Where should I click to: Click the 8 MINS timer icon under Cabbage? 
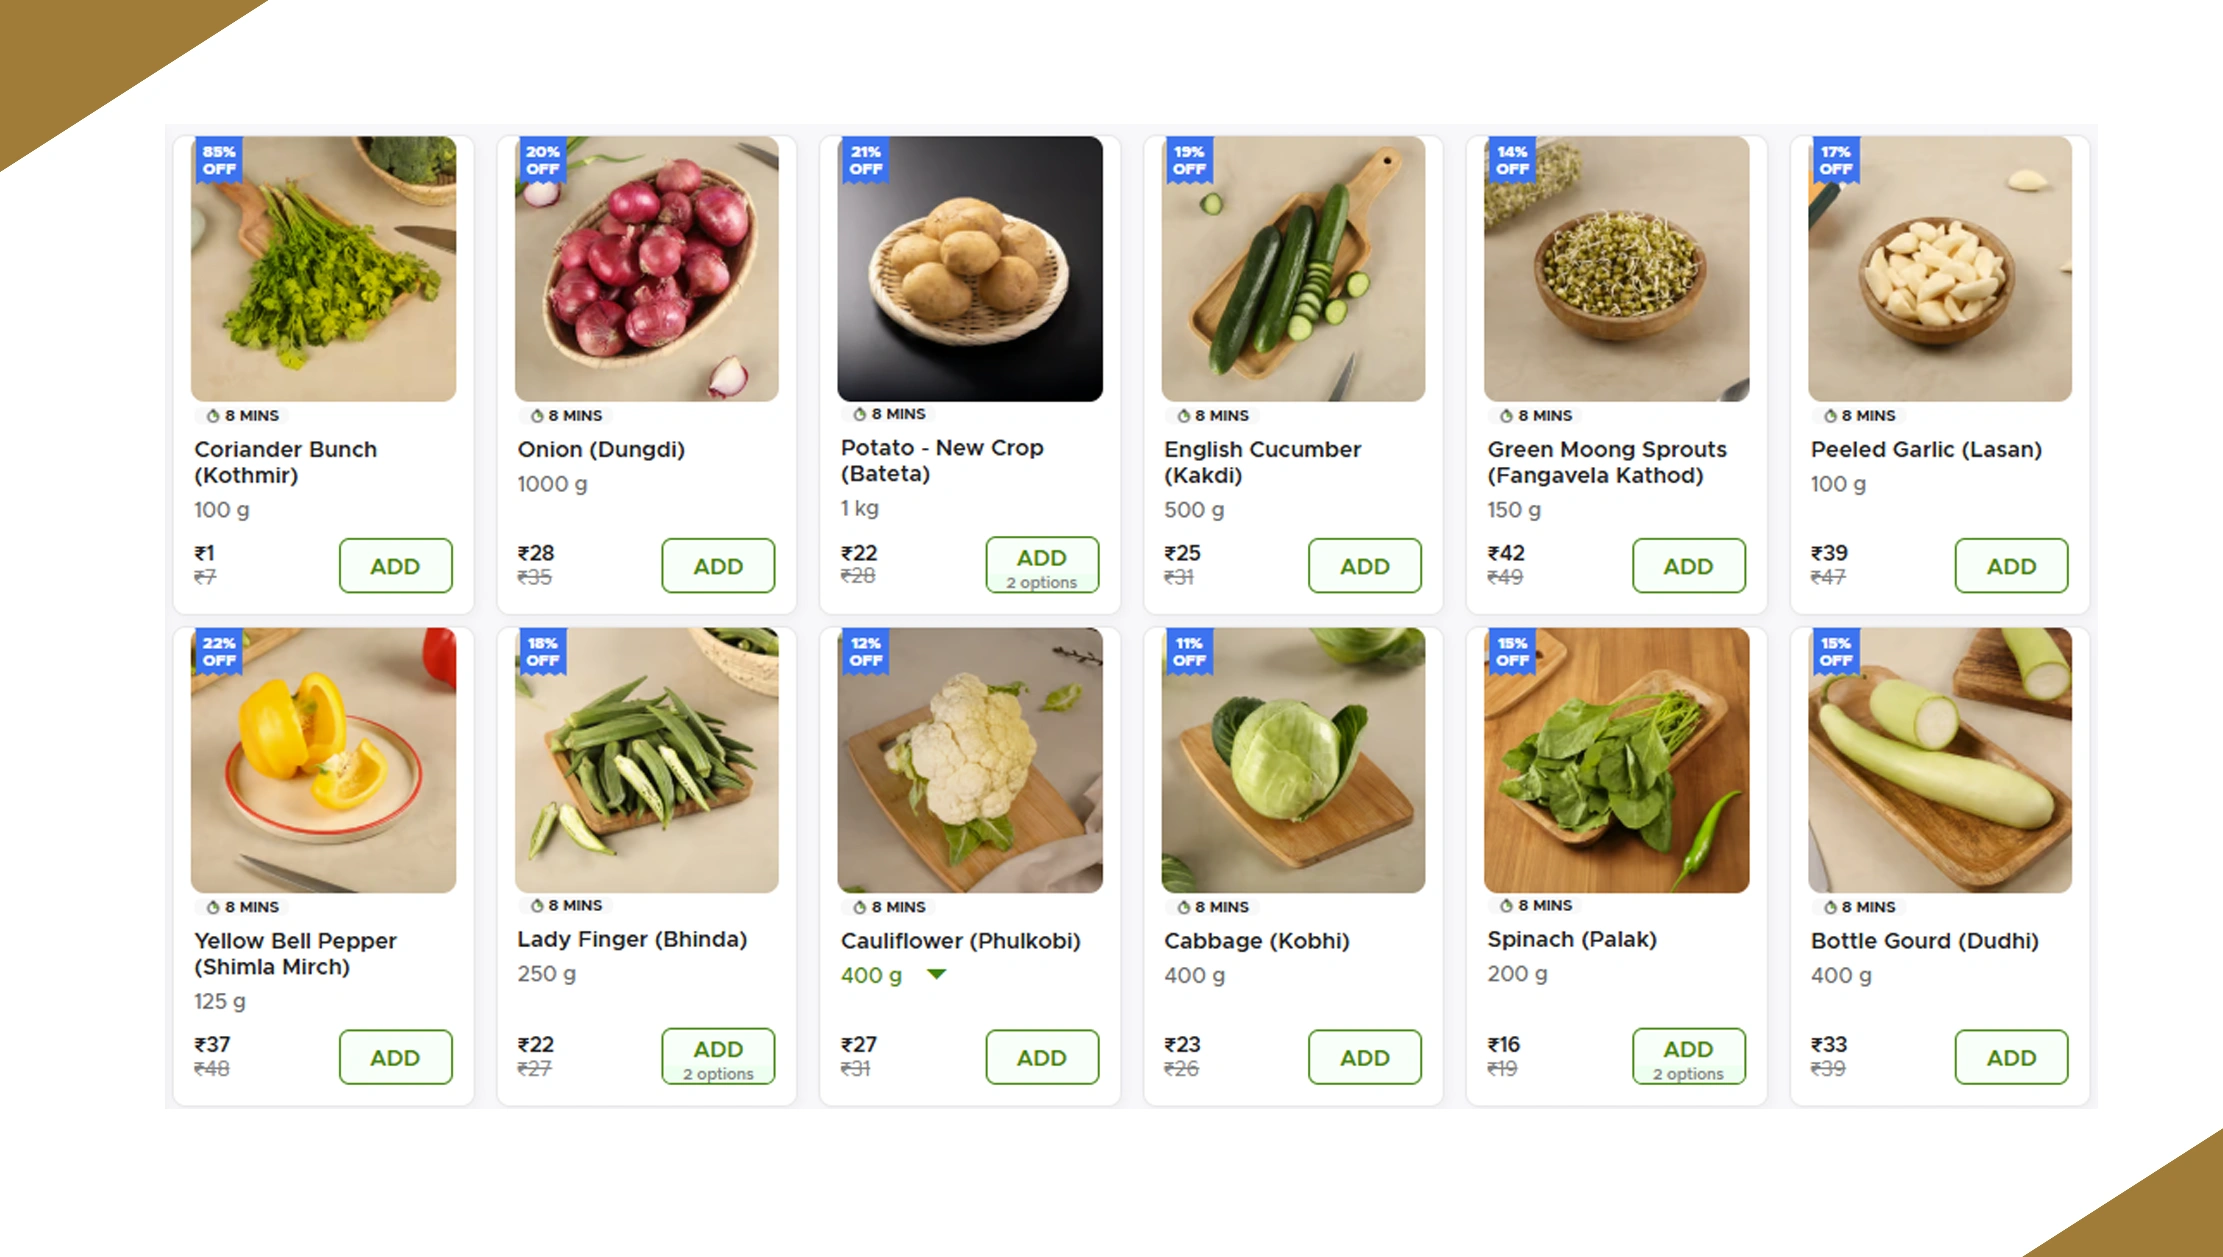point(1183,907)
